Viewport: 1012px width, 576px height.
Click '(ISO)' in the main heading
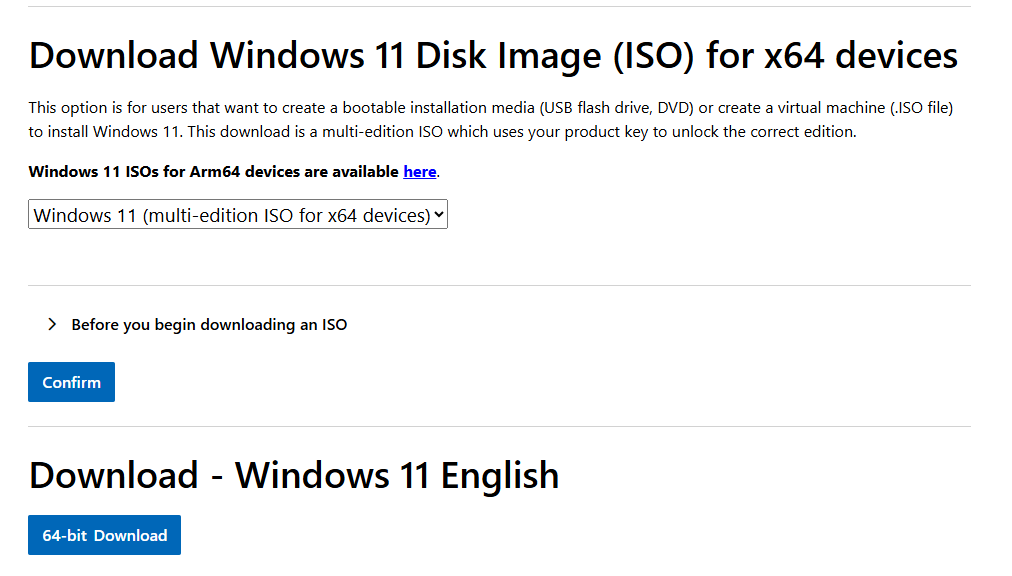[x=651, y=55]
